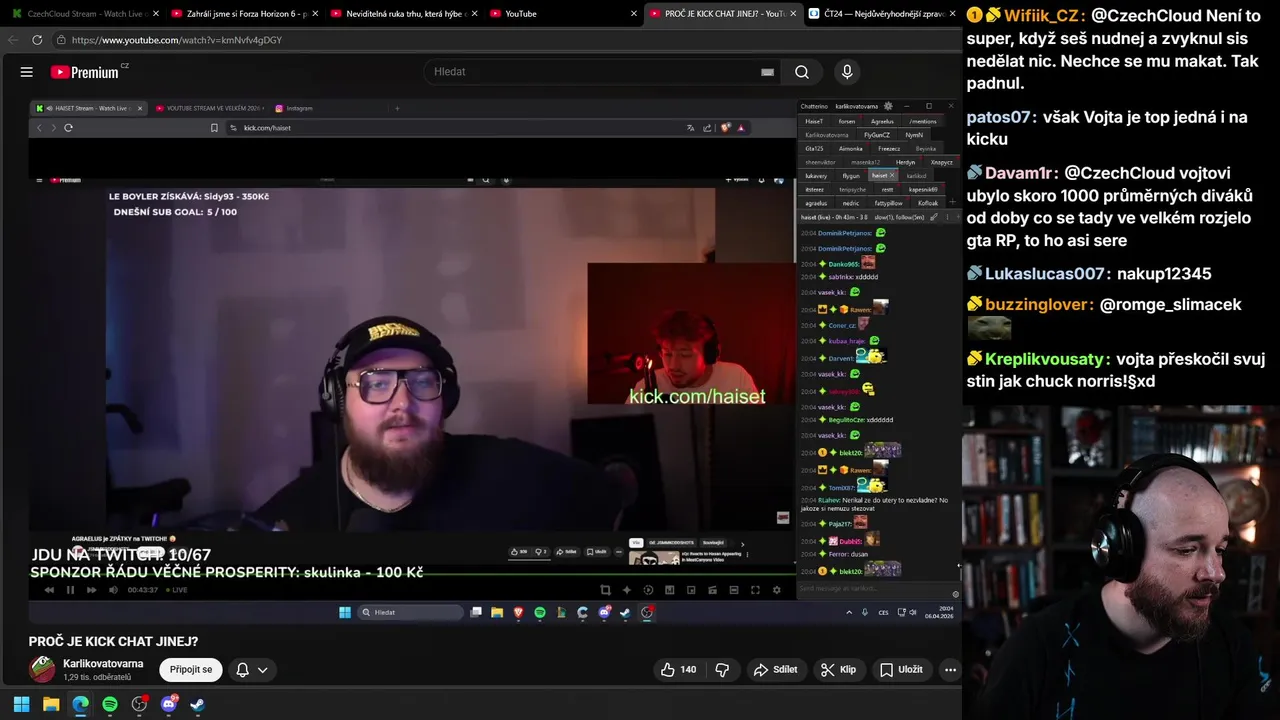Toggle embedded player fullscreen icon in video

pyautogui.click(x=755, y=590)
